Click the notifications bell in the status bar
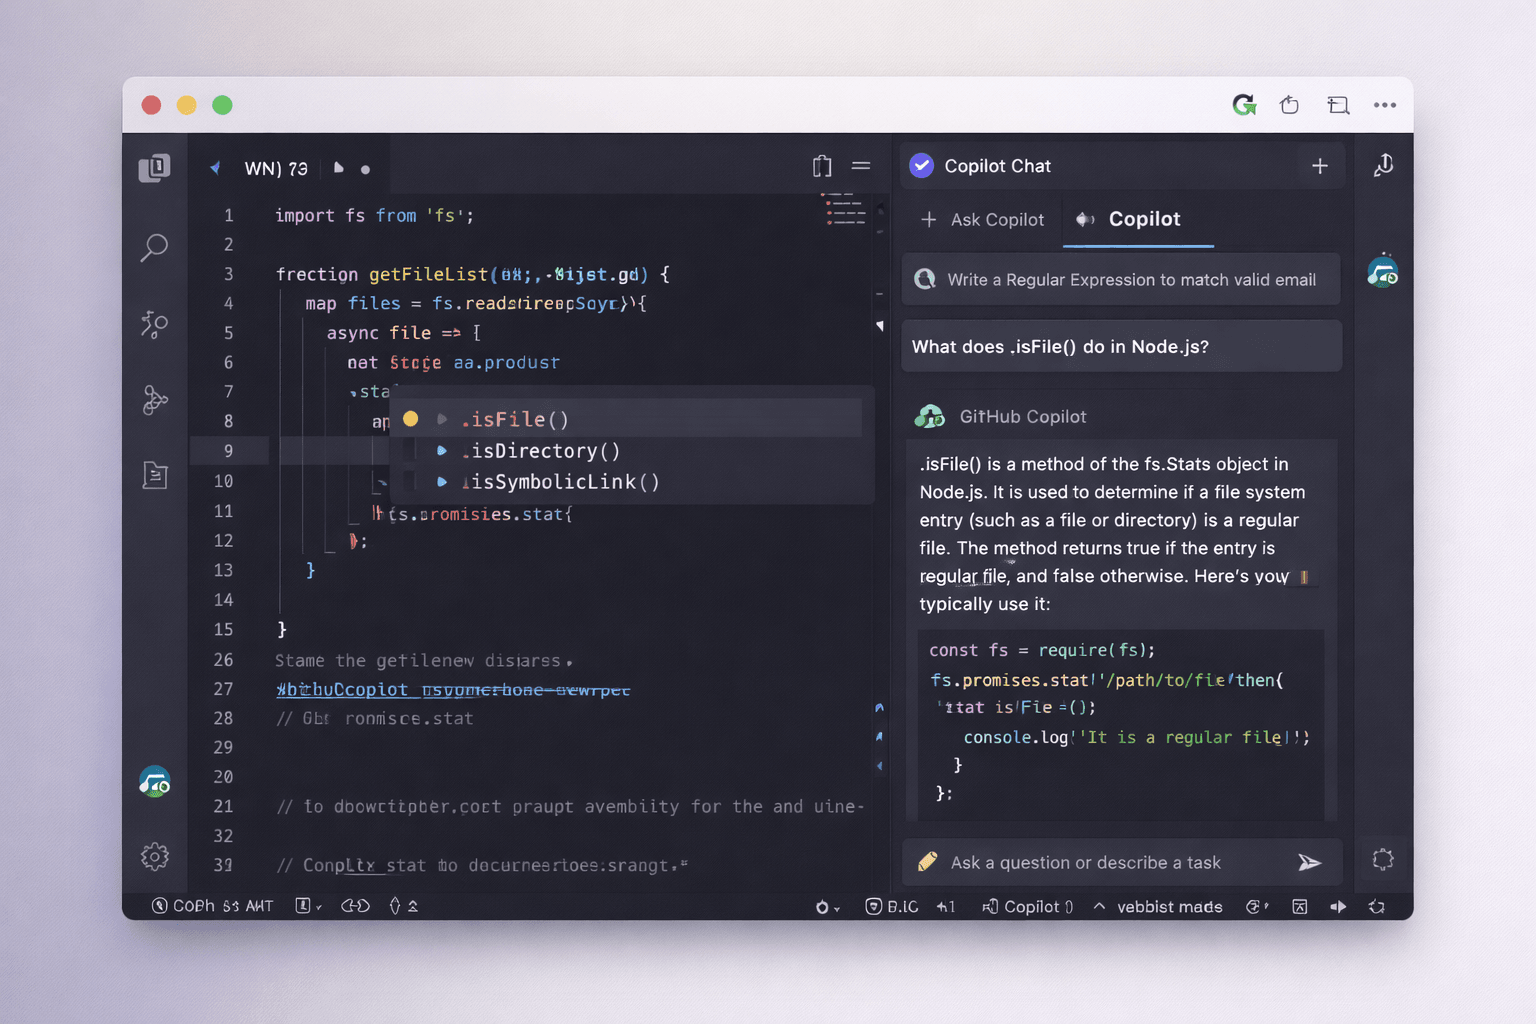The image size is (1536, 1024). pyautogui.click(x=1377, y=906)
